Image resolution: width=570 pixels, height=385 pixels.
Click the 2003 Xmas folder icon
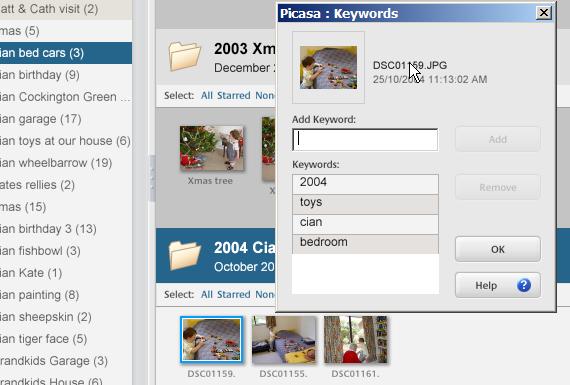(185, 56)
